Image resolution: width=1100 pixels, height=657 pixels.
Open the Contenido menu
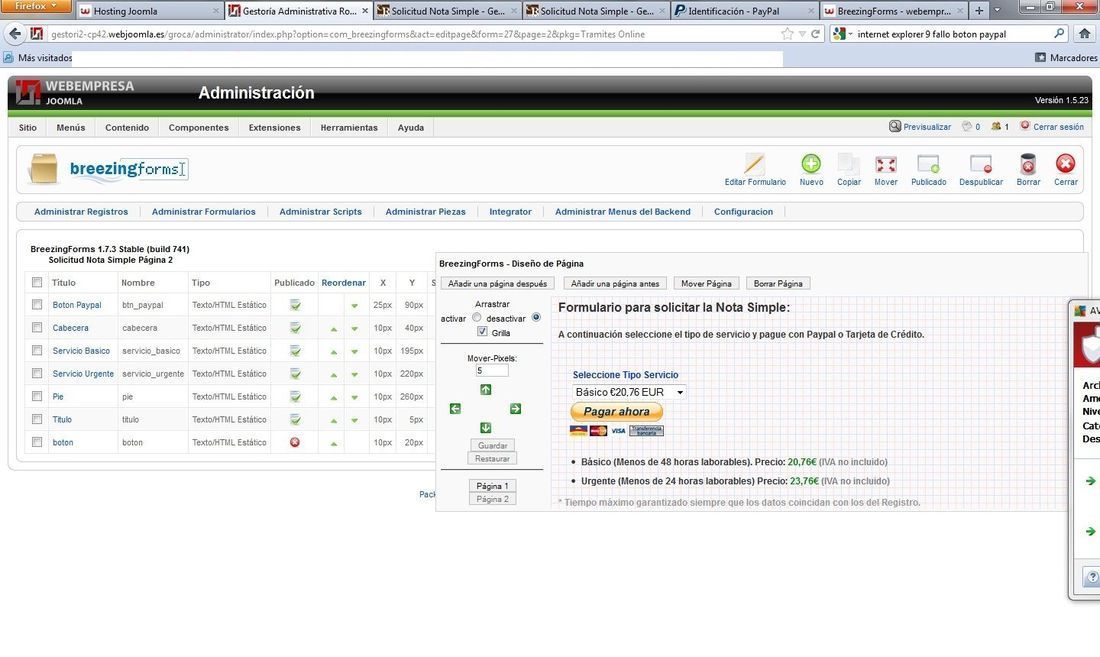click(x=127, y=128)
